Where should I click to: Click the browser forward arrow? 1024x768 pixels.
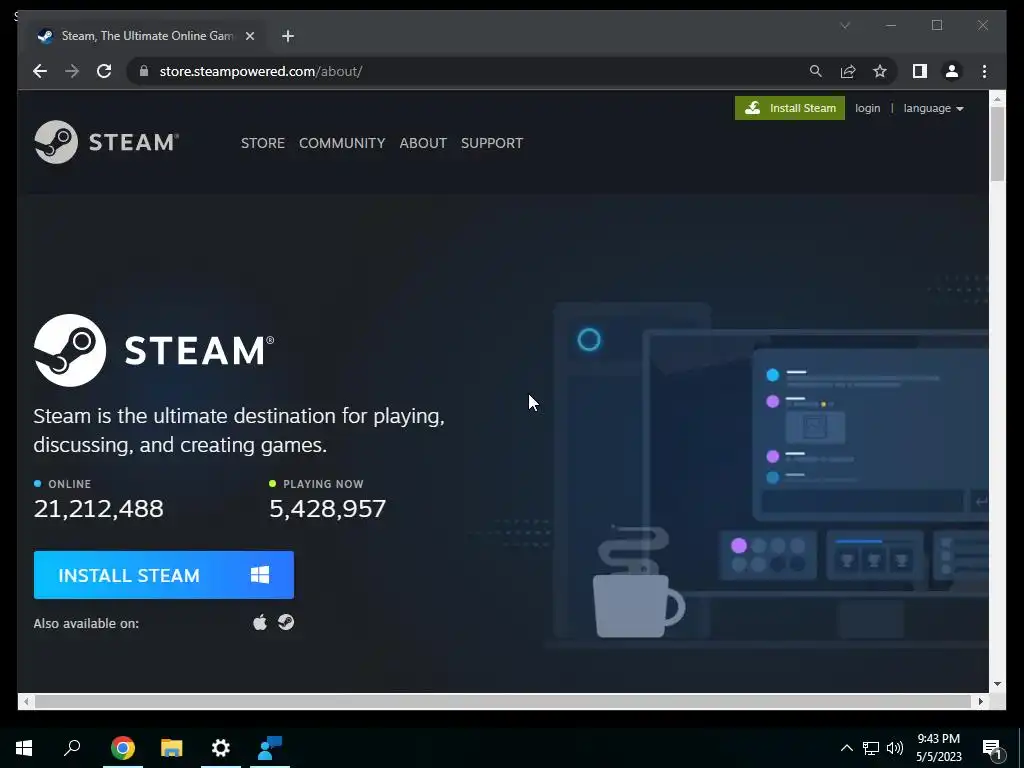[x=72, y=71]
